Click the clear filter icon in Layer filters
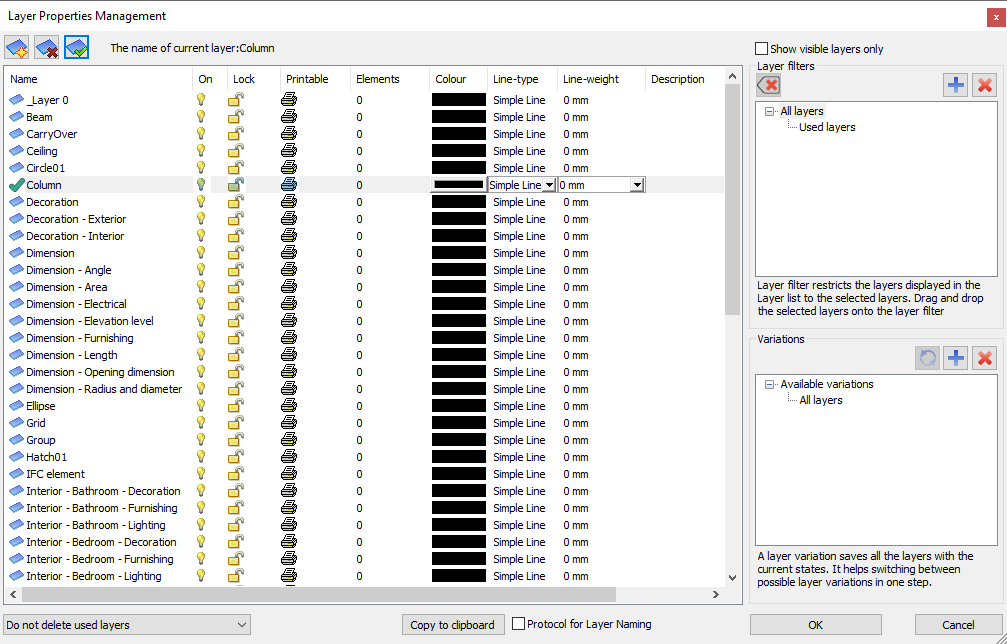The height and width of the screenshot is (644, 1007). (x=768, y=85)
